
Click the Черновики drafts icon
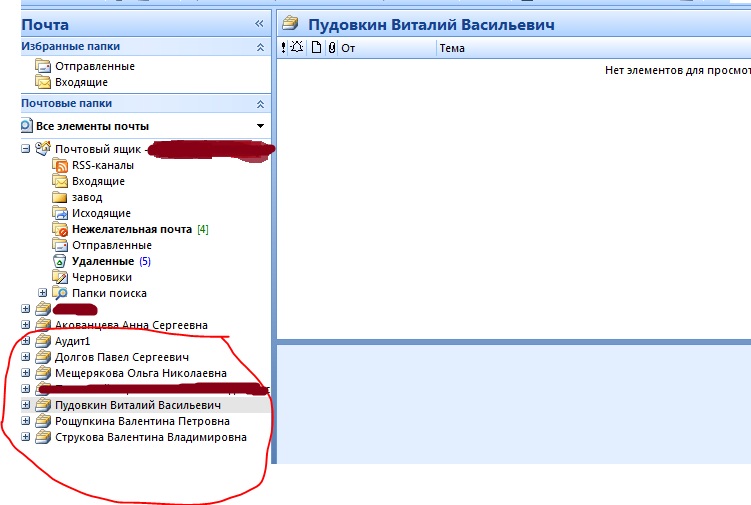[x=60, y=277]
